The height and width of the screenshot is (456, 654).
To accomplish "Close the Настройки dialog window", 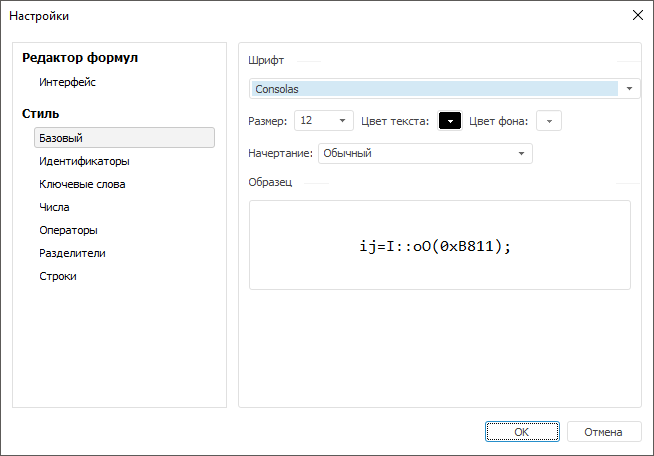I will (637, 16).
